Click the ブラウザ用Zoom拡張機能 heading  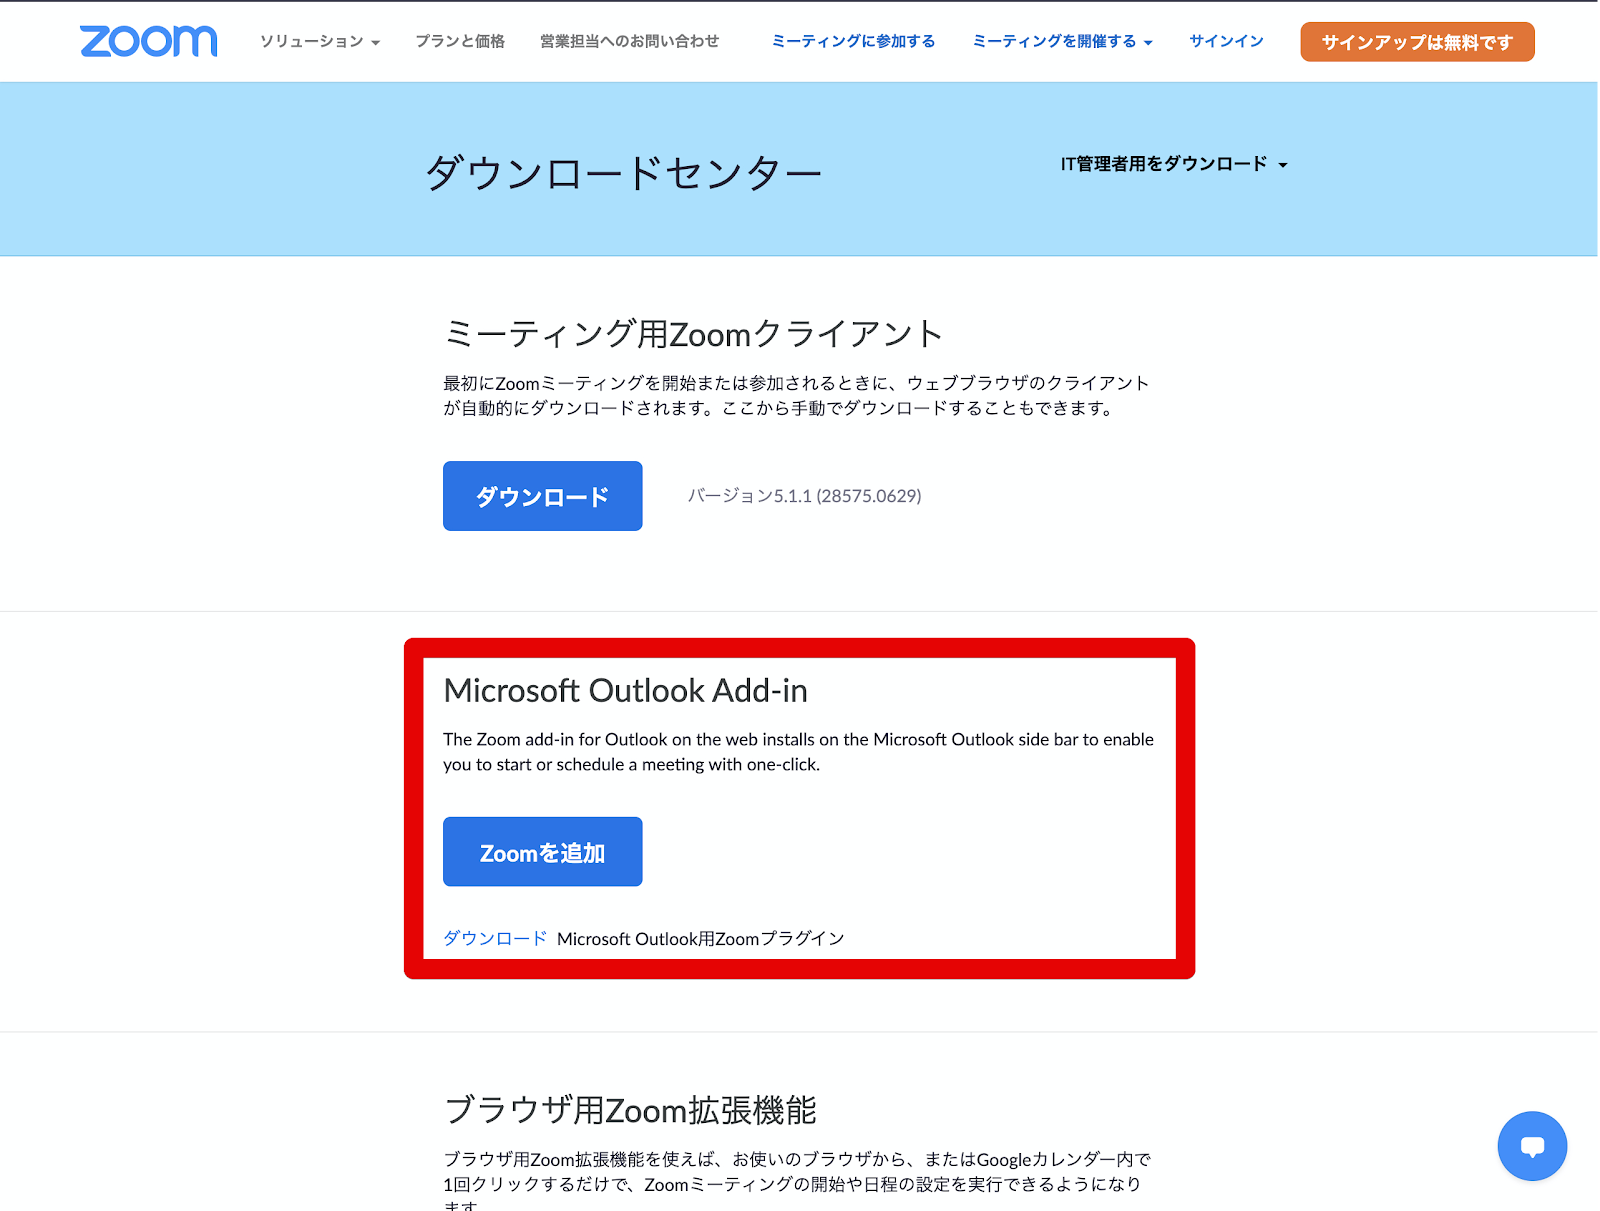pos(630,1110)
